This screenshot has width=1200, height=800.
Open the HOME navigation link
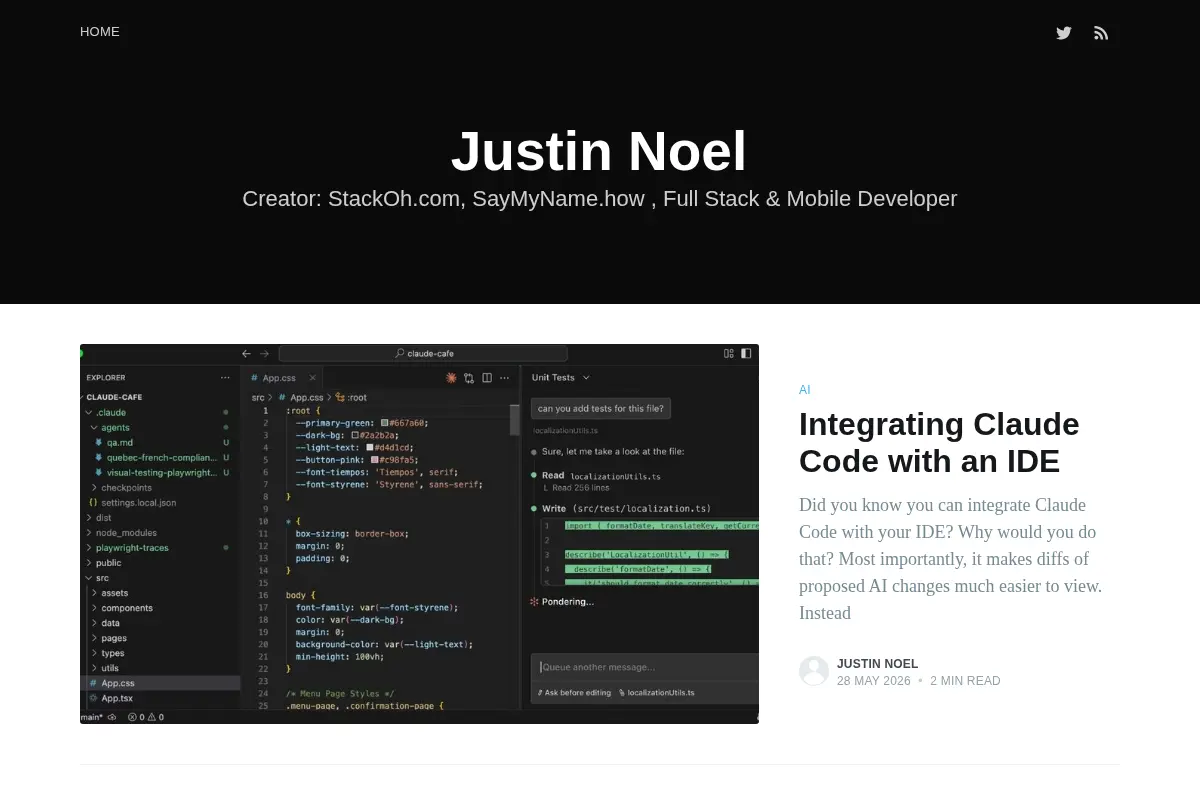tap(100, 32)
